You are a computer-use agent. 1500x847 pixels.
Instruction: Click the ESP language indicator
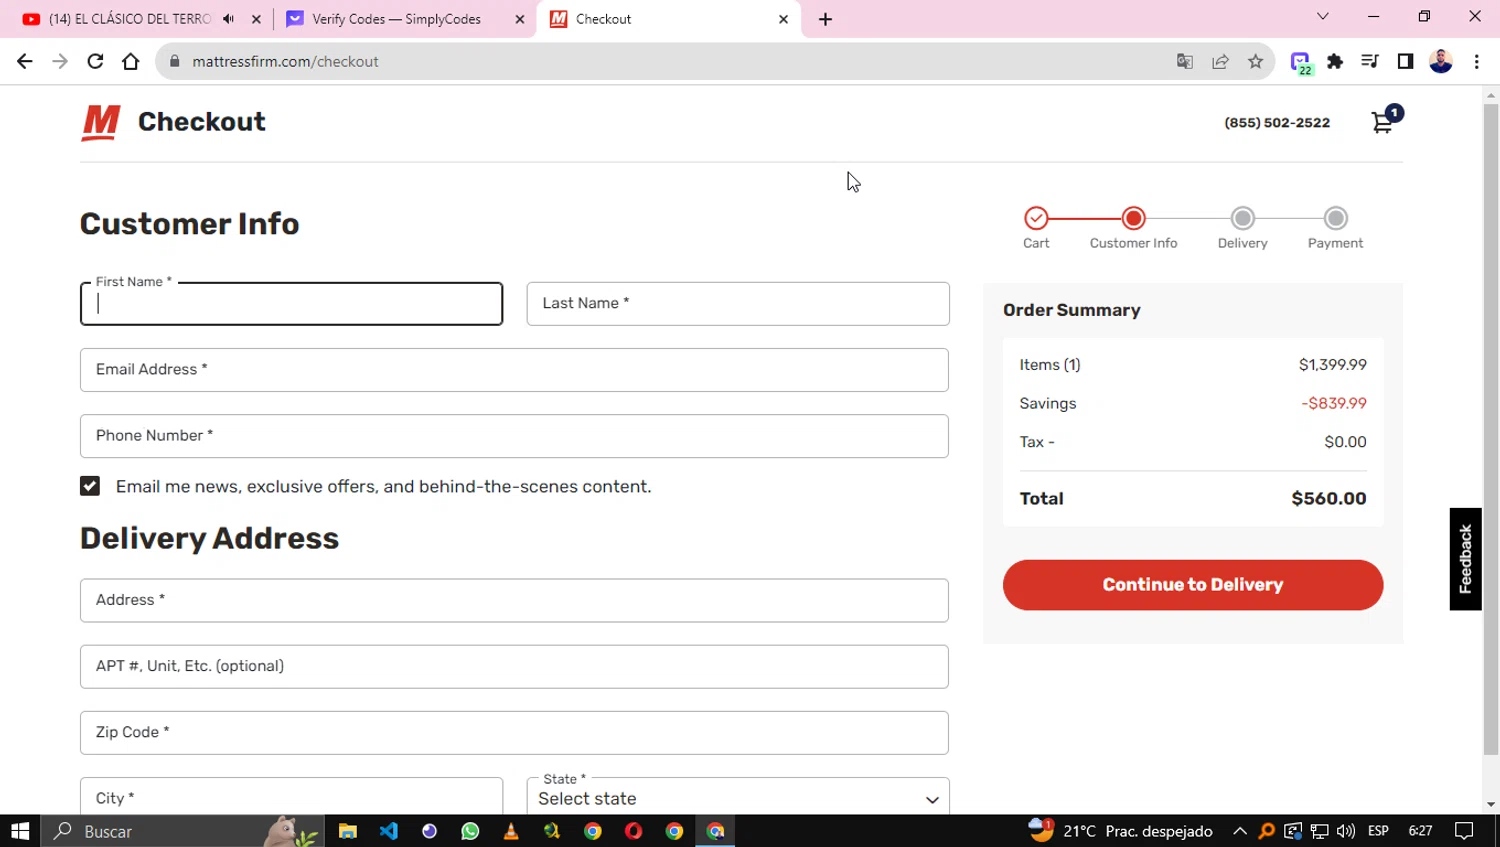[1378, 831]
